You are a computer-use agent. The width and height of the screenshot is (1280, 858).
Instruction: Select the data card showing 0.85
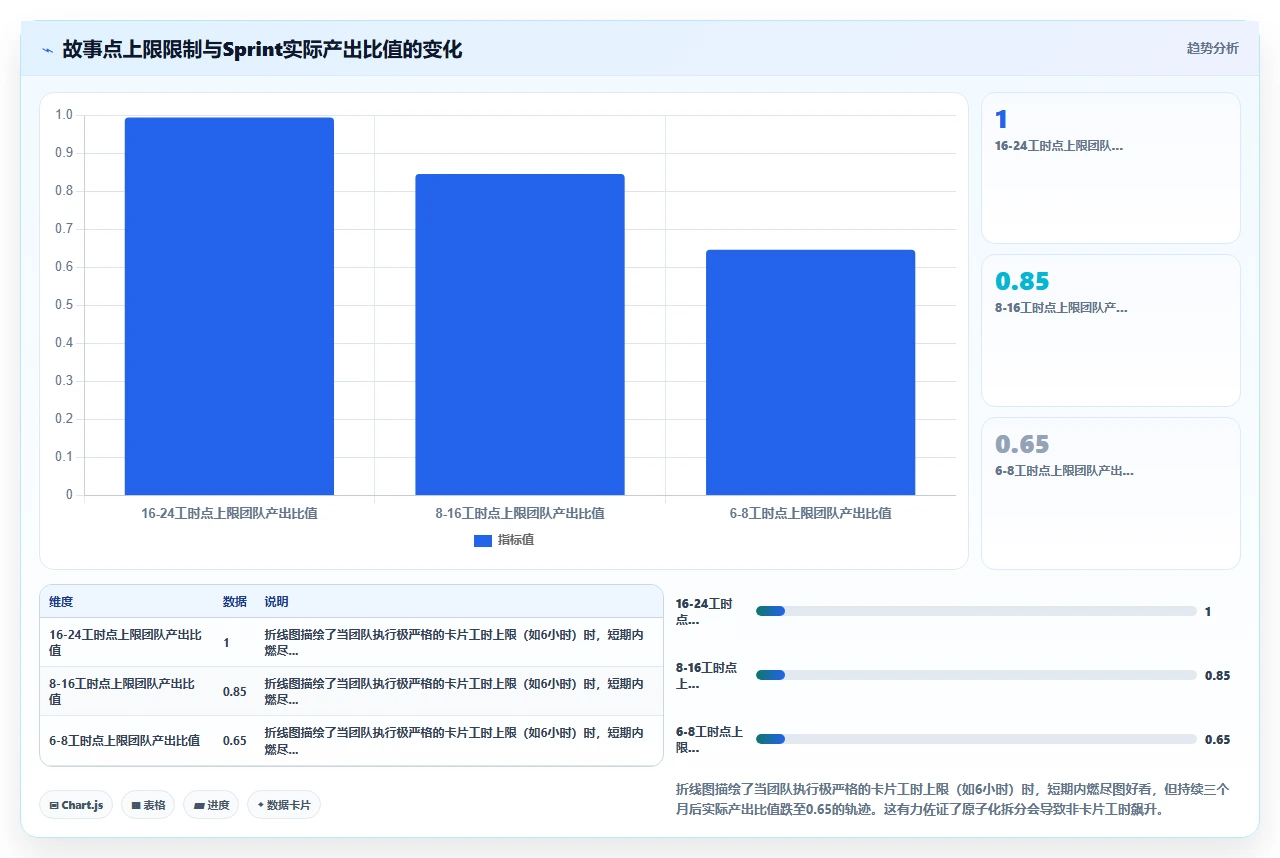1111,330
